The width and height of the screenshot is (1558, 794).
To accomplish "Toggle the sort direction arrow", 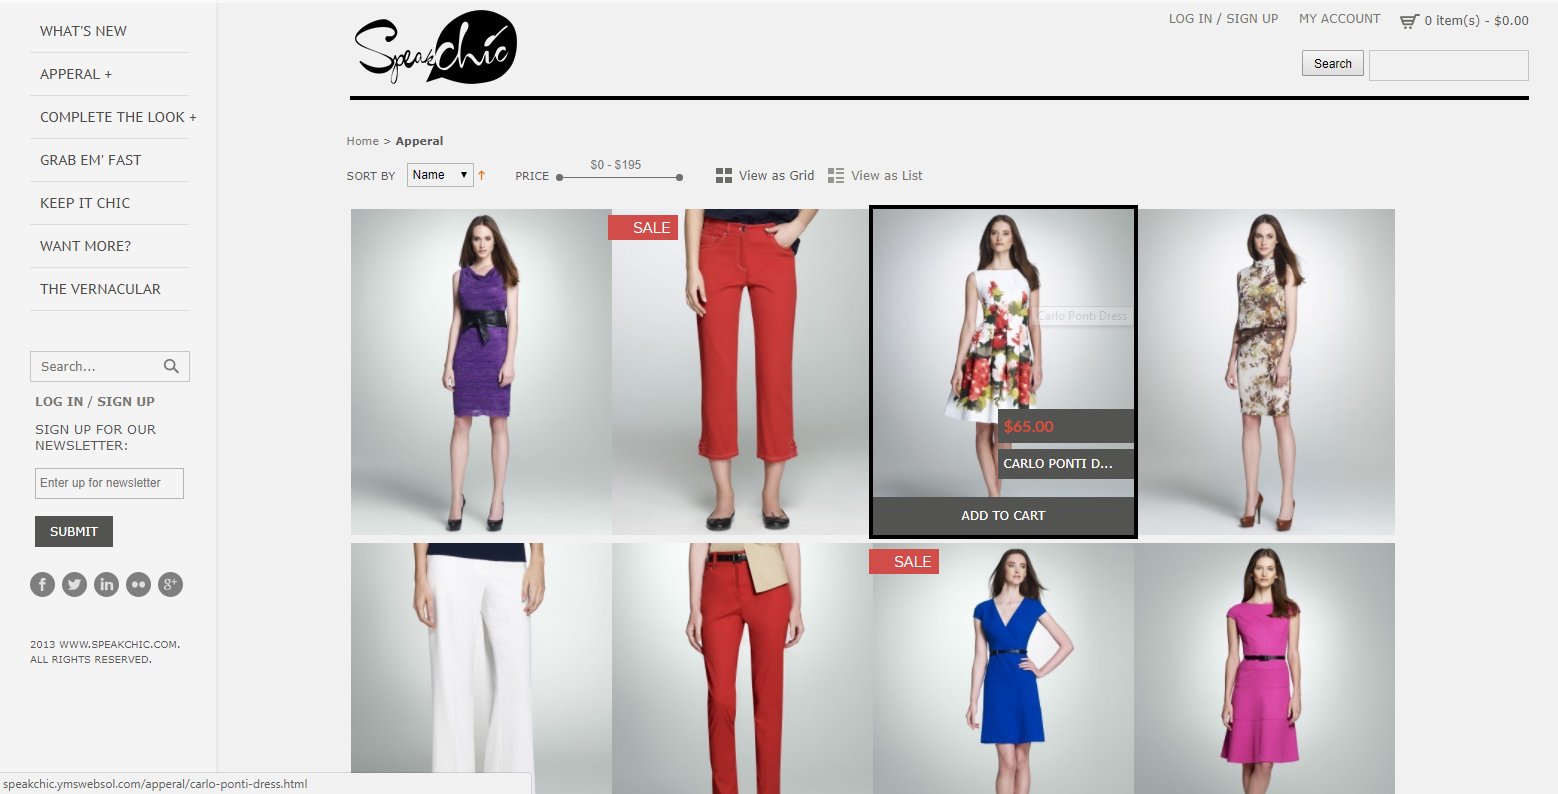I will click(481, 175).
